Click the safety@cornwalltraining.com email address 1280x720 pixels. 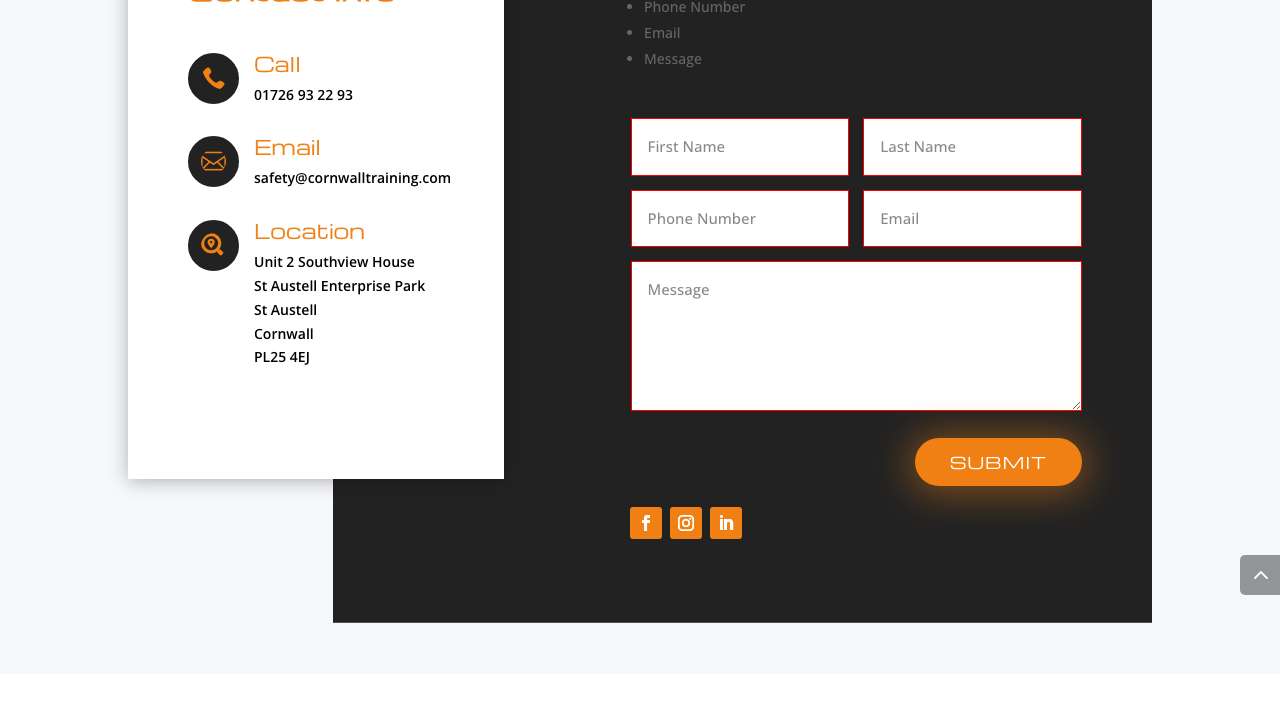point(352,178)
